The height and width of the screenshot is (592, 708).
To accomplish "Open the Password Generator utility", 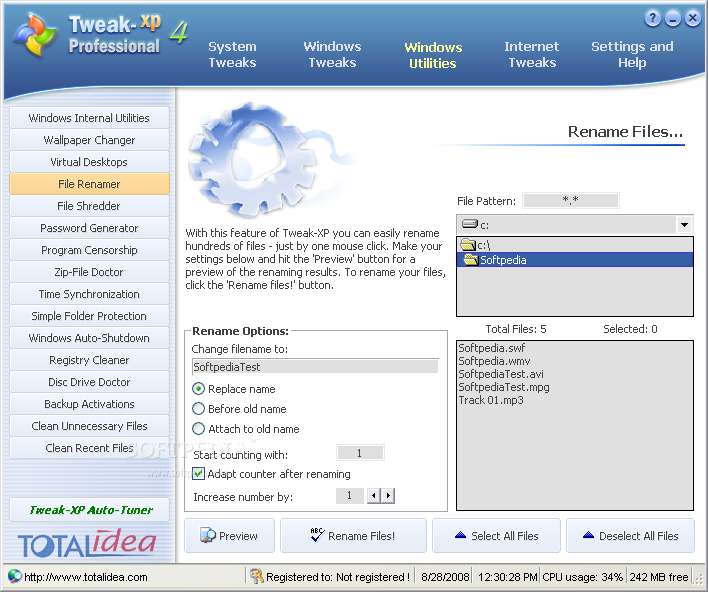I will click(x=89, y=228).
